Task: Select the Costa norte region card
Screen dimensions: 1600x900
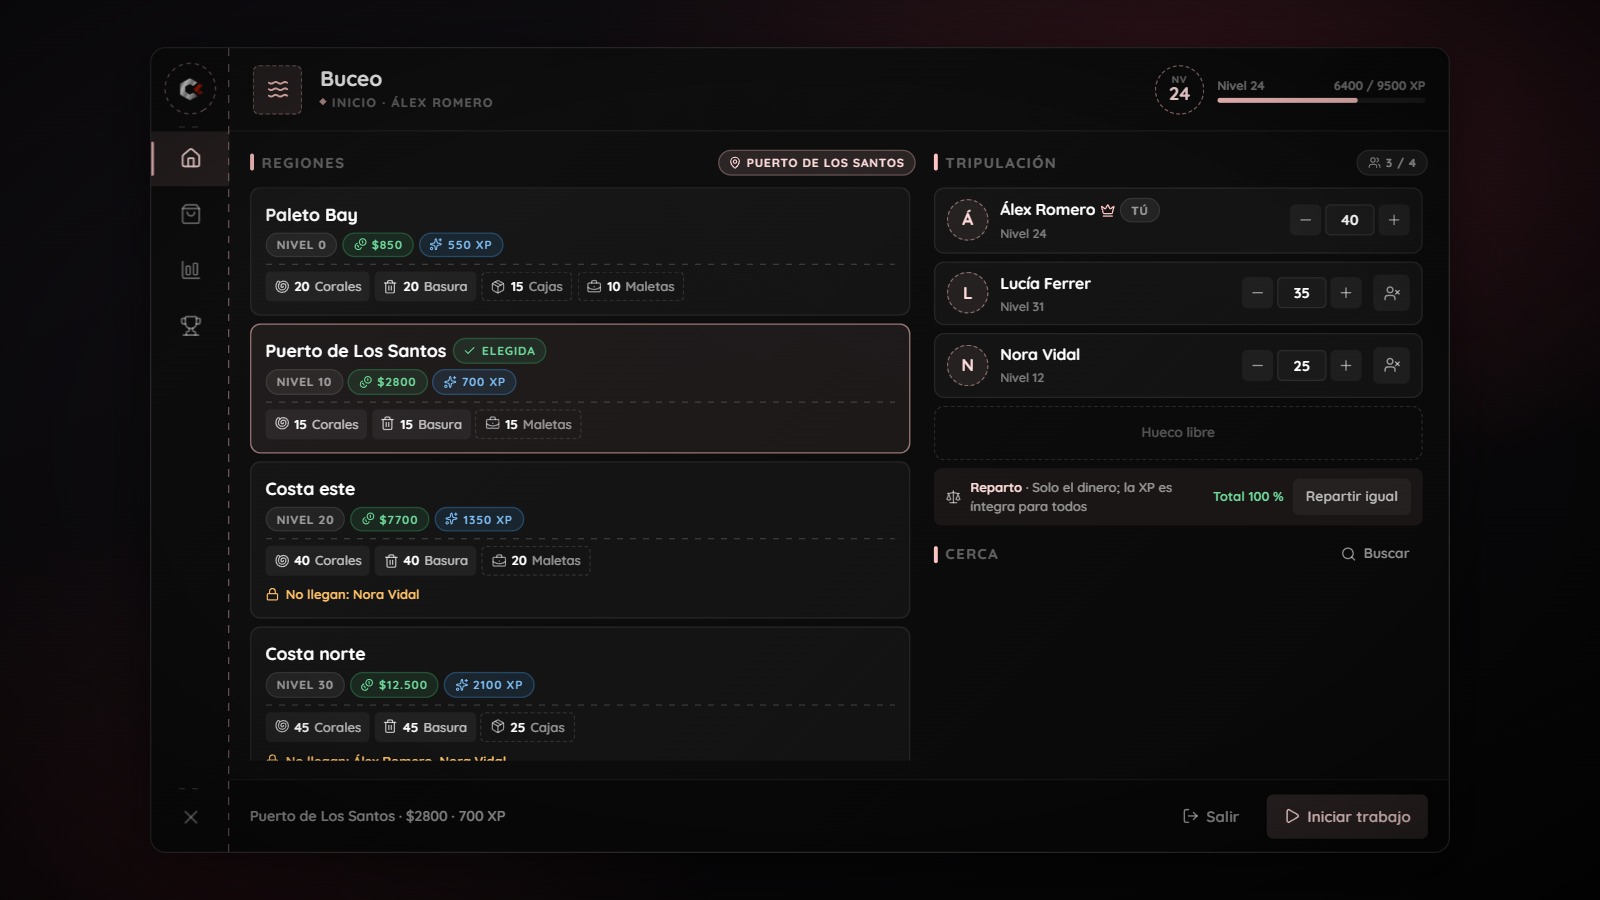Action: 580,694
